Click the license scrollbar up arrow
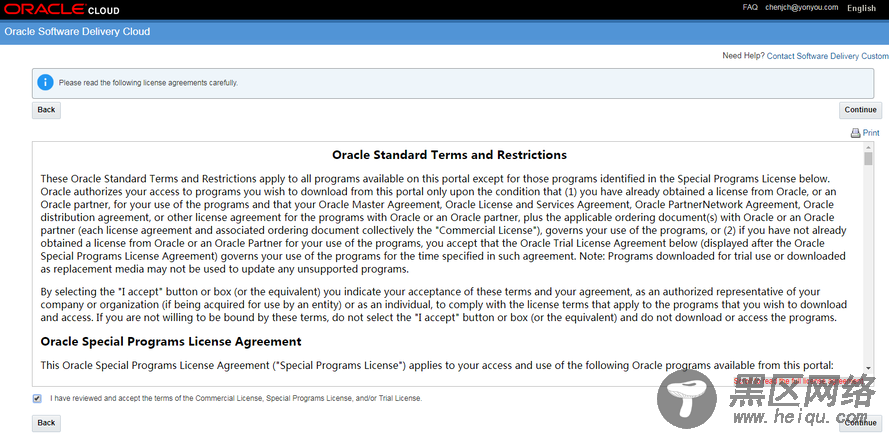Screen dimensions: 889x434 point(868,146)
